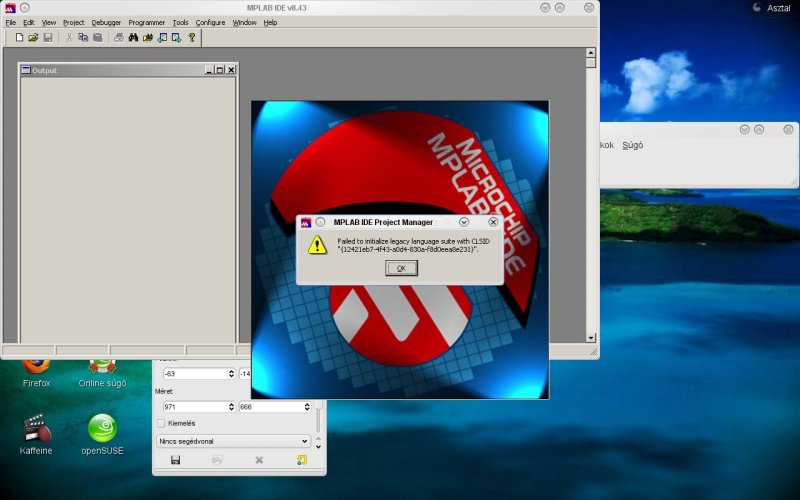The width and height of the screenshot is (800, 500).
Task: Click the stepper arrows of the 666 field
Action: point(307,407)
